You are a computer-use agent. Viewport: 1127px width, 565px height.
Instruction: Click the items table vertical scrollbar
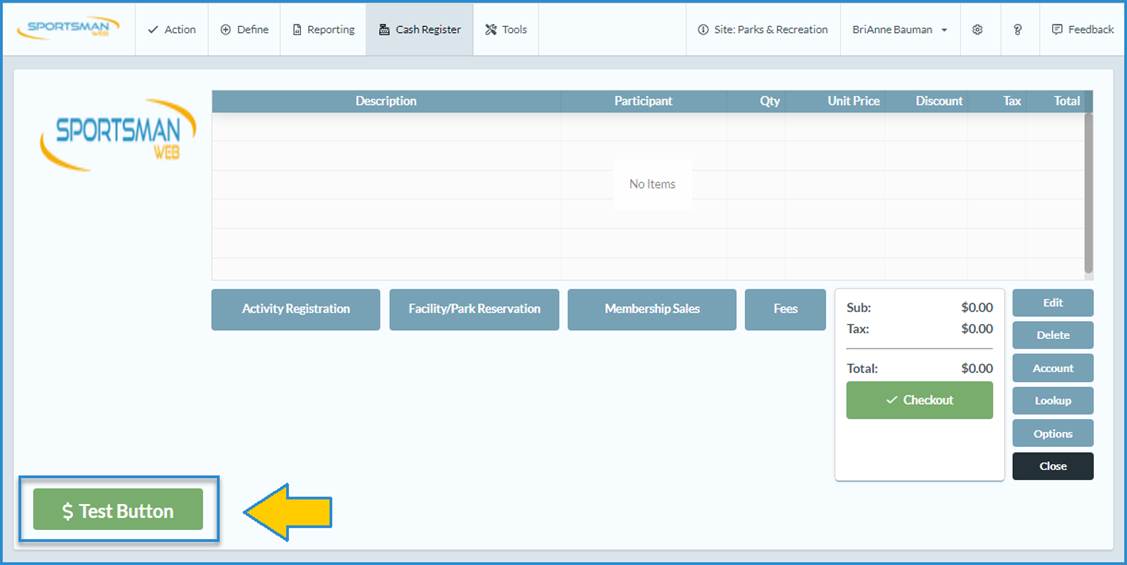[1088, 192]
